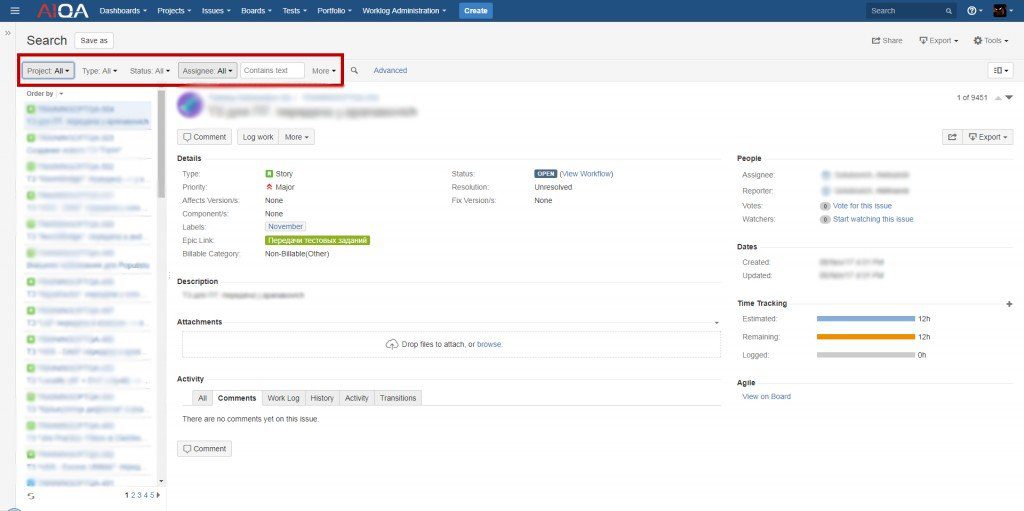Viewport: 1024px width, 511px height.
Task: Click the Save as button
Action: (x=94, y=41)
